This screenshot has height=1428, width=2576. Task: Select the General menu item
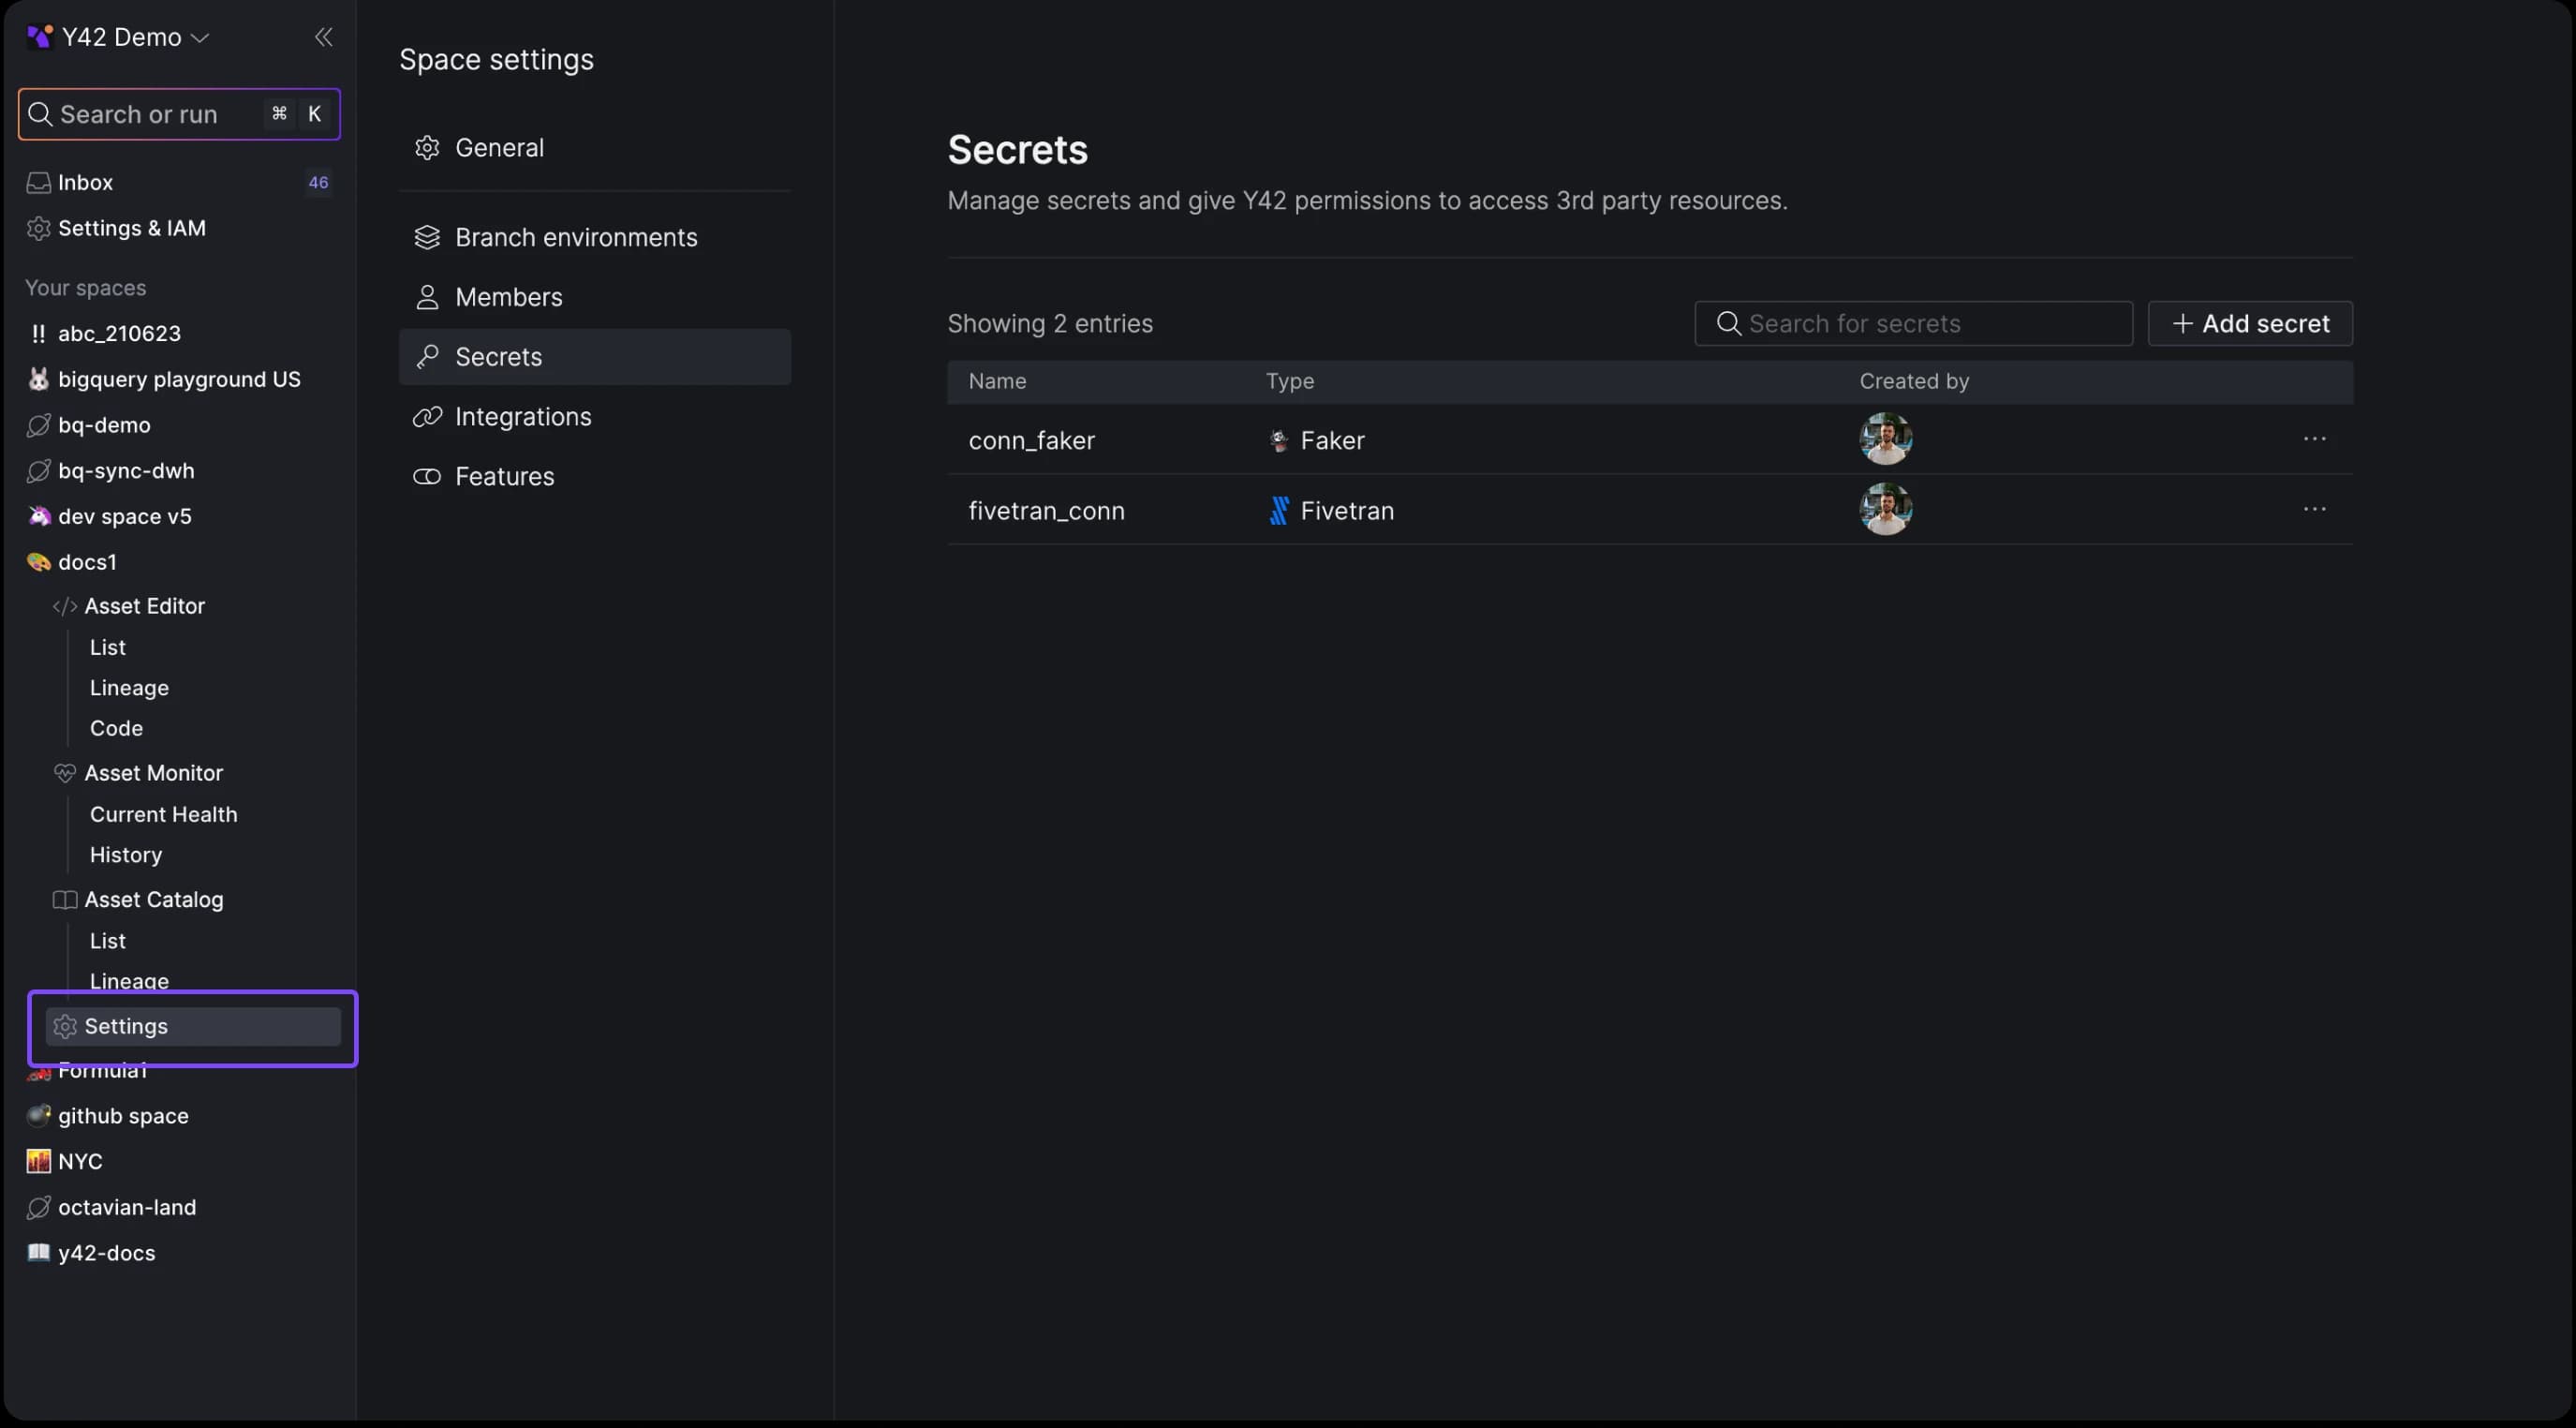[x=499, y=146]
